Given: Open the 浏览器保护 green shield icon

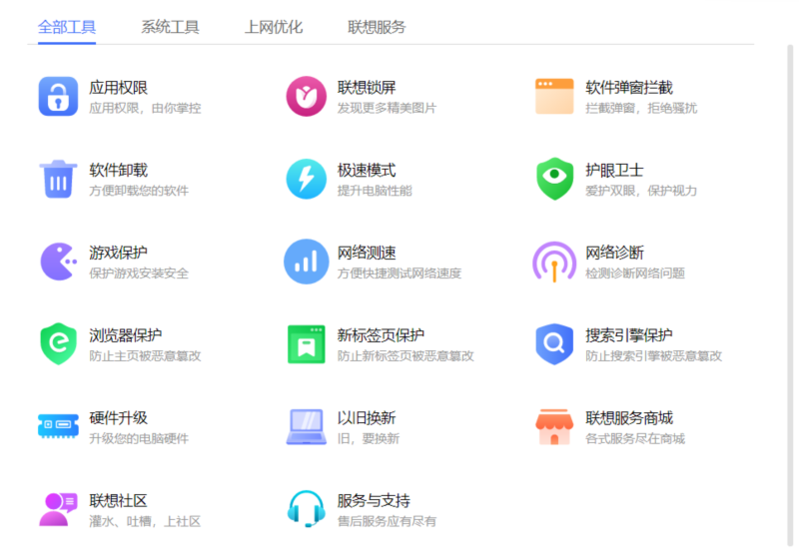Looking at the screenshot, I should [58, 344].
